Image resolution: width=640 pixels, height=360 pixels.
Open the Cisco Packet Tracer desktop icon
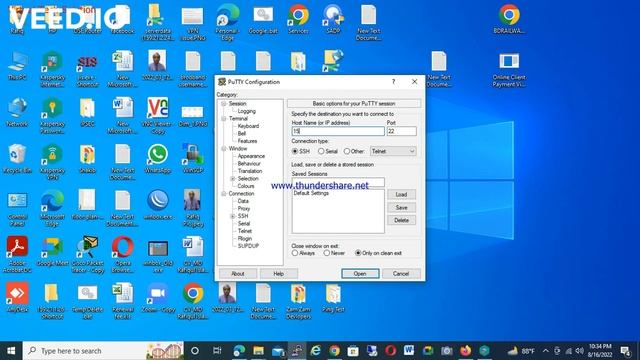pos(88,254)
